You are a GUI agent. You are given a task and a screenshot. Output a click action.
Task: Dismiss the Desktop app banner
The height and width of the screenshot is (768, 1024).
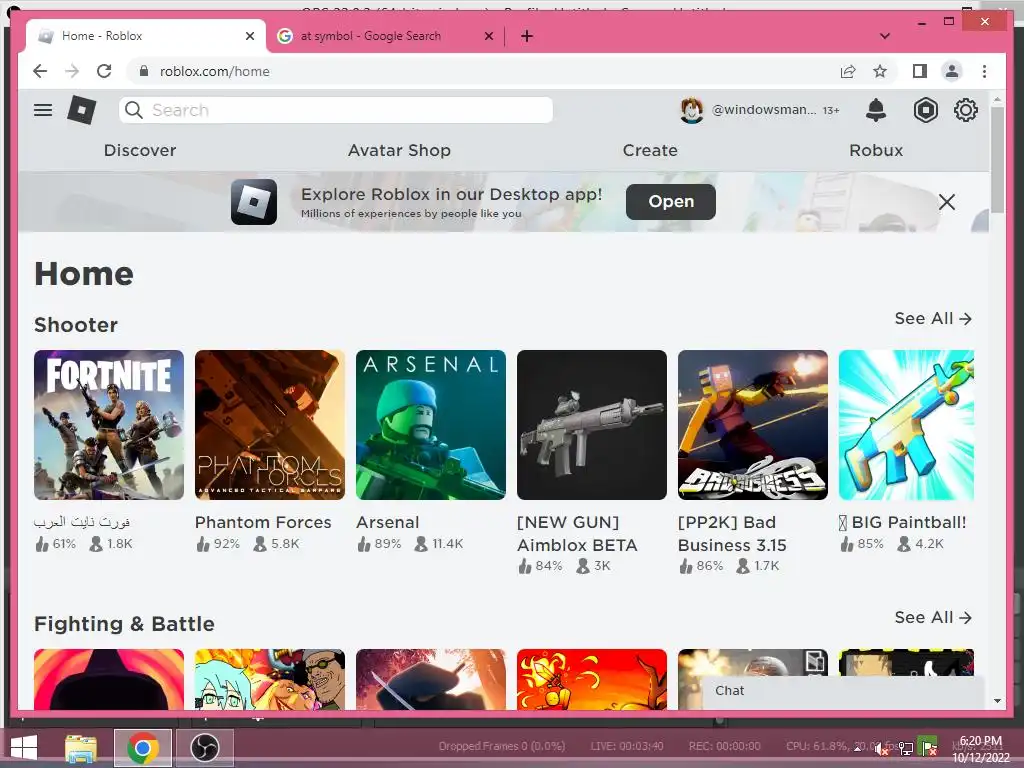946,202
